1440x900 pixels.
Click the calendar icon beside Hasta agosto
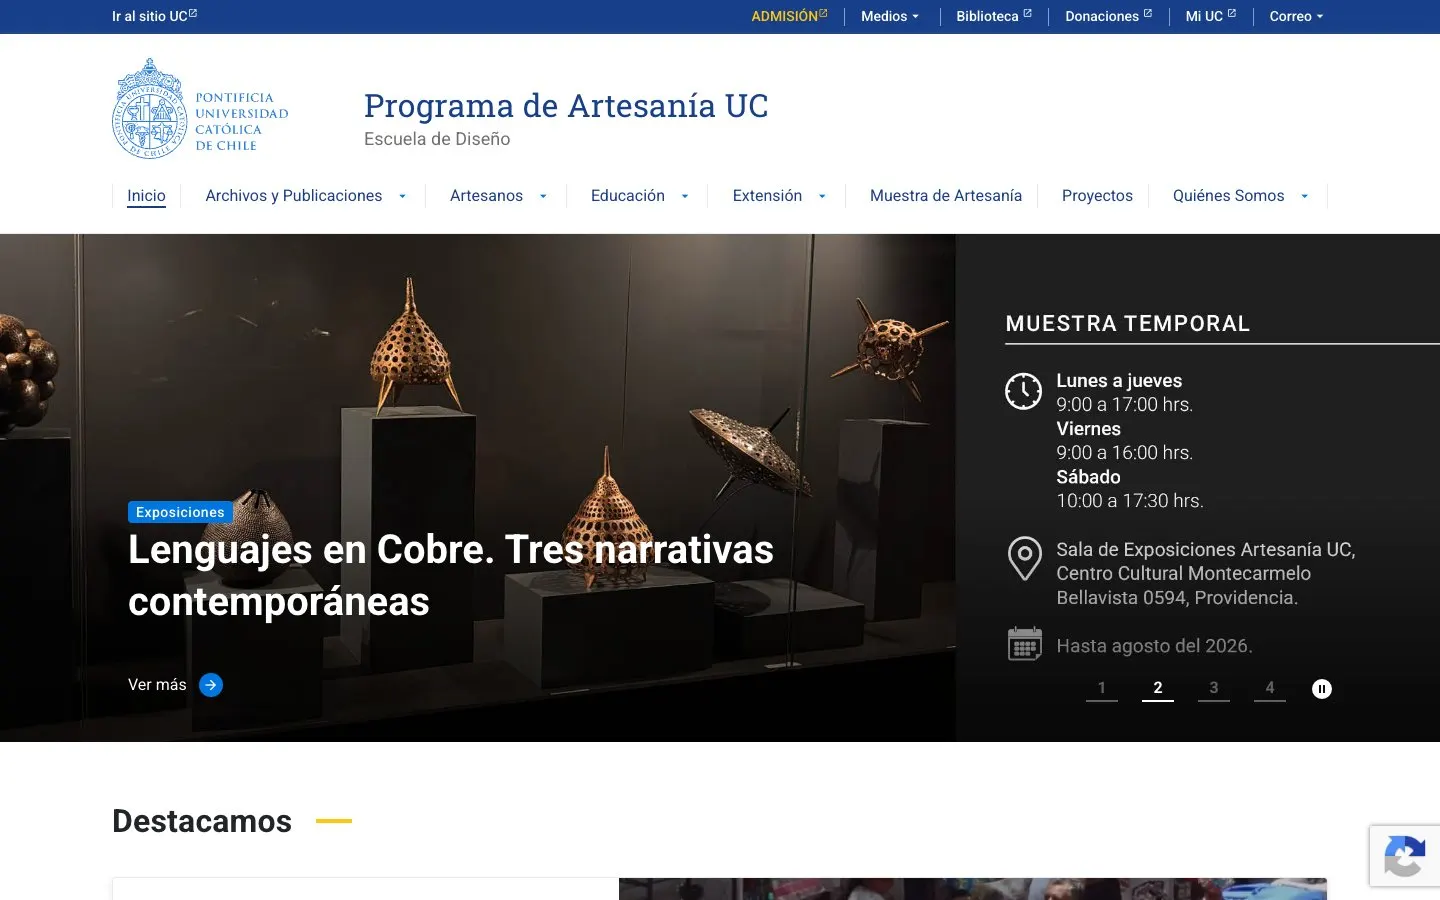point(1024,644)
